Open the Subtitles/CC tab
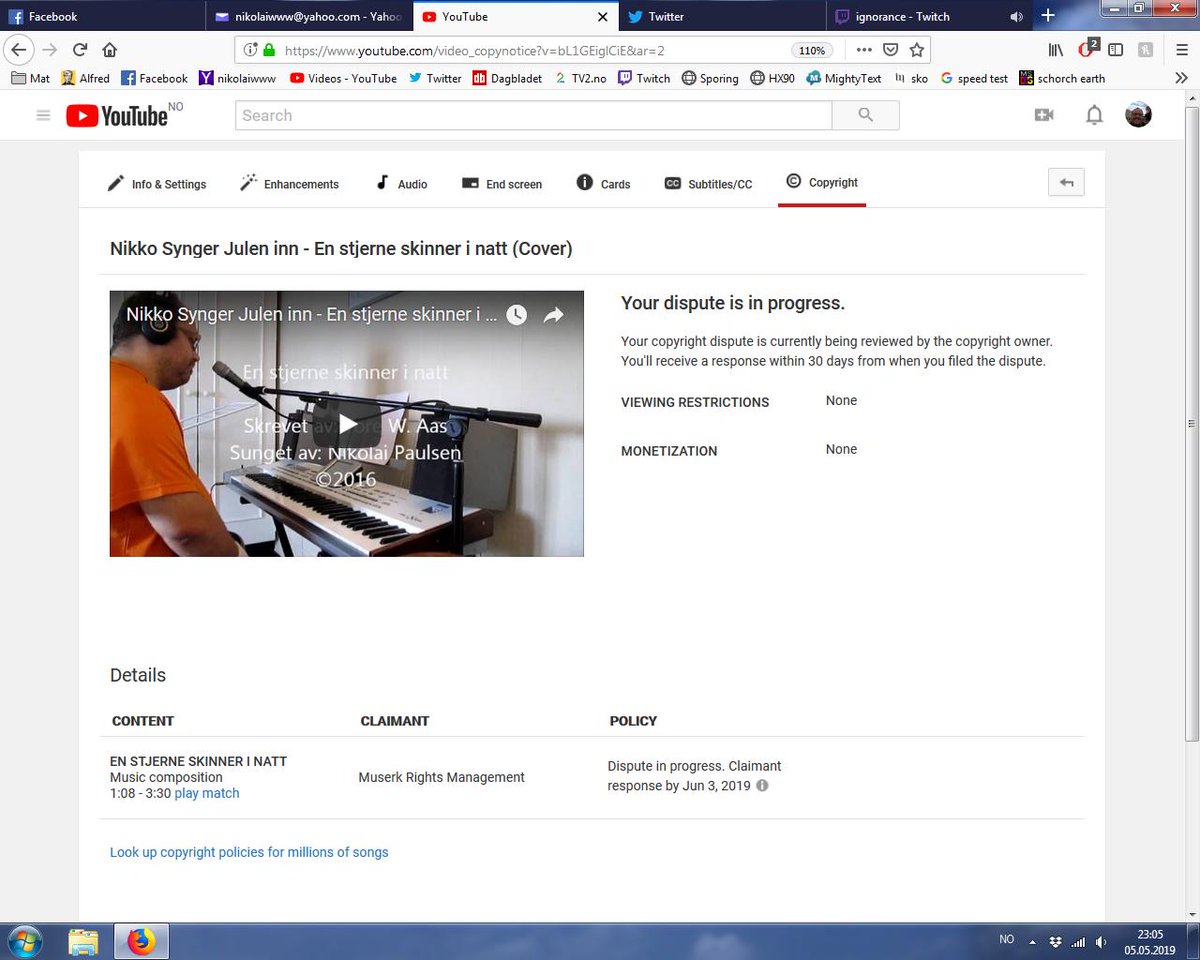This screenshot has width=1200, height=960. (x=709, y=184)
